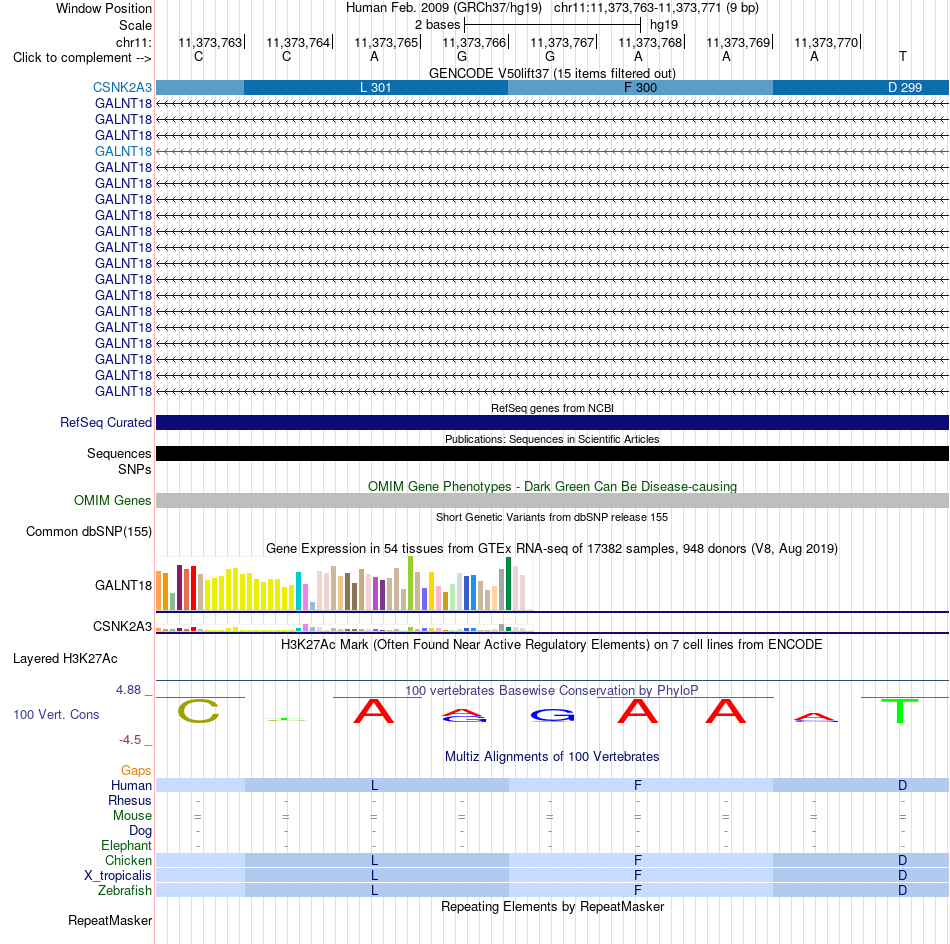Click the blue G letter in PhyloP logo

point(552,716)
